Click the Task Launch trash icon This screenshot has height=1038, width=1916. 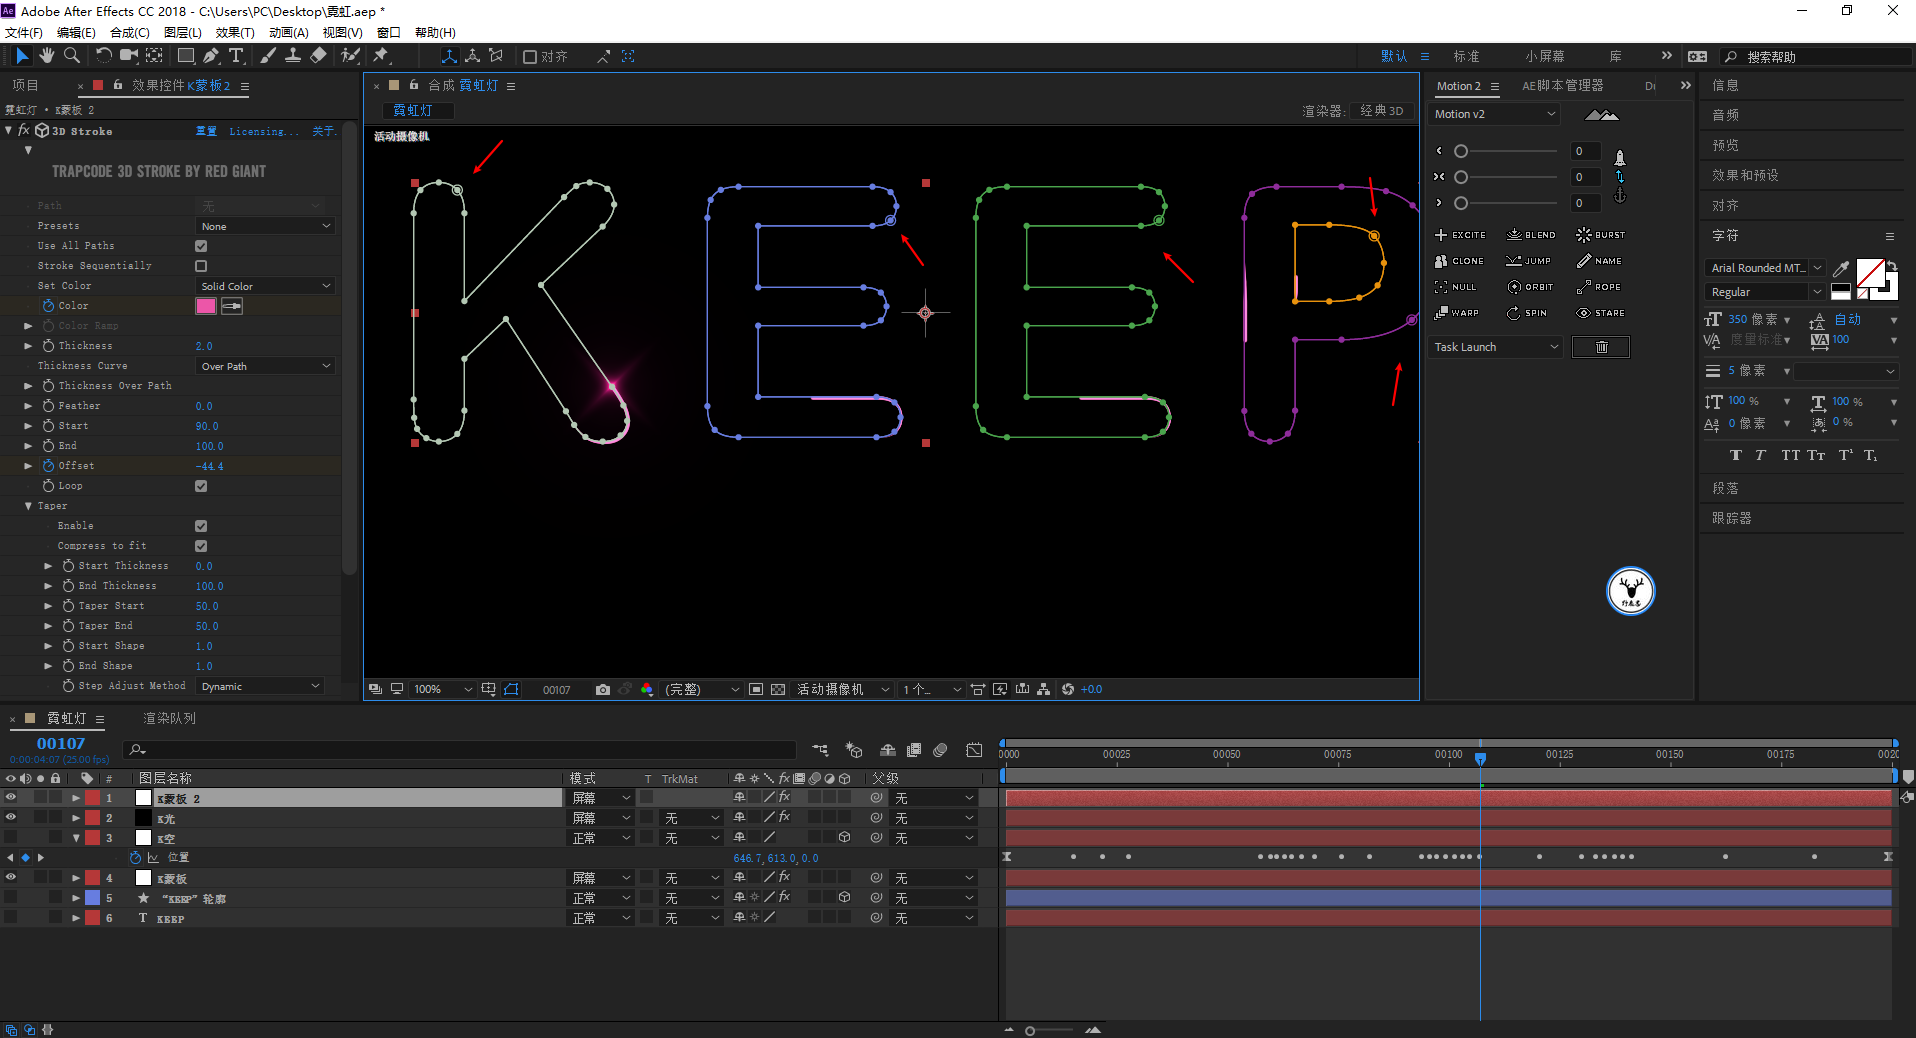(1601, 347)
